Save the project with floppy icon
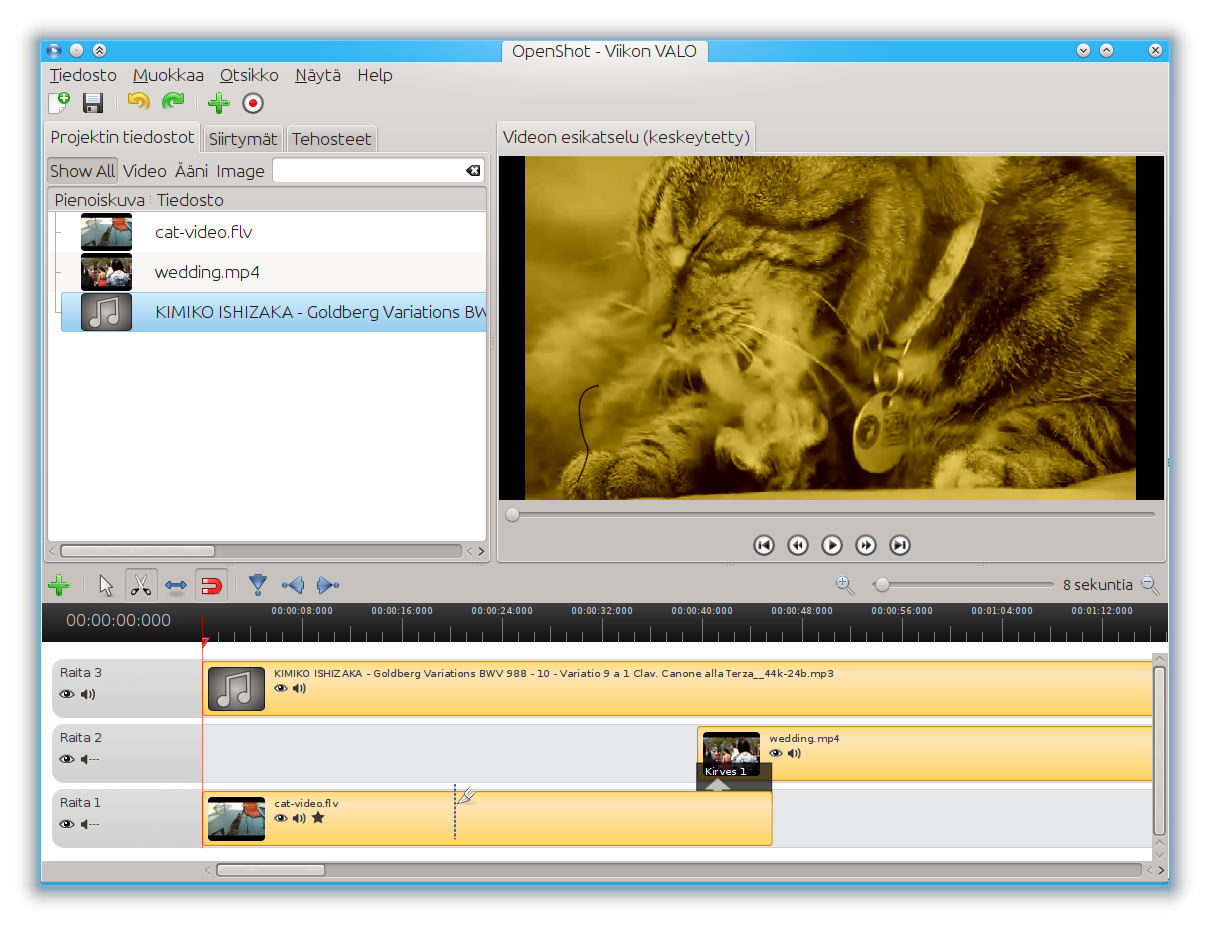This screenshot has height=925, width=1210. pyautogui.click(x=93, y=102)
